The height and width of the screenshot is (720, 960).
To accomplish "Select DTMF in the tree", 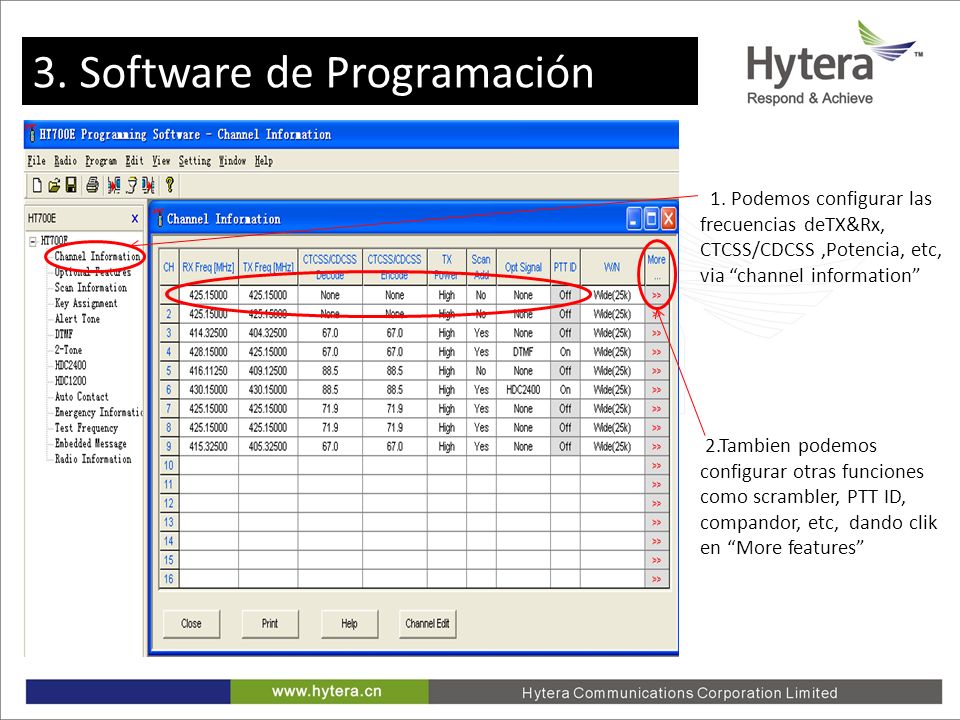I will click(64, 334).
